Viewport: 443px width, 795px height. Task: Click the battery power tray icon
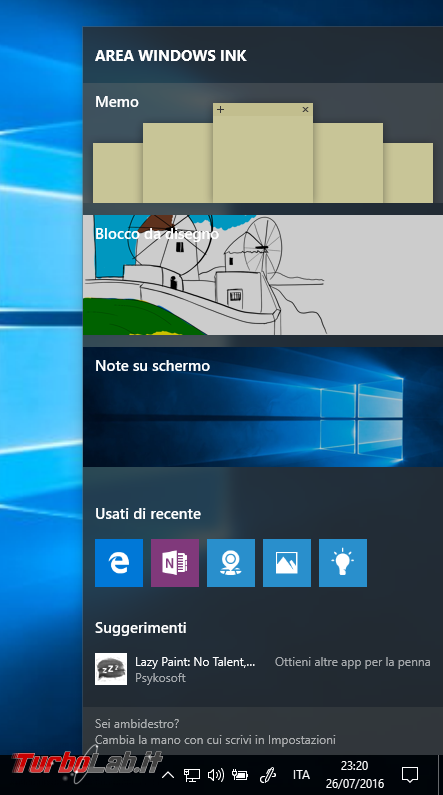240,775
